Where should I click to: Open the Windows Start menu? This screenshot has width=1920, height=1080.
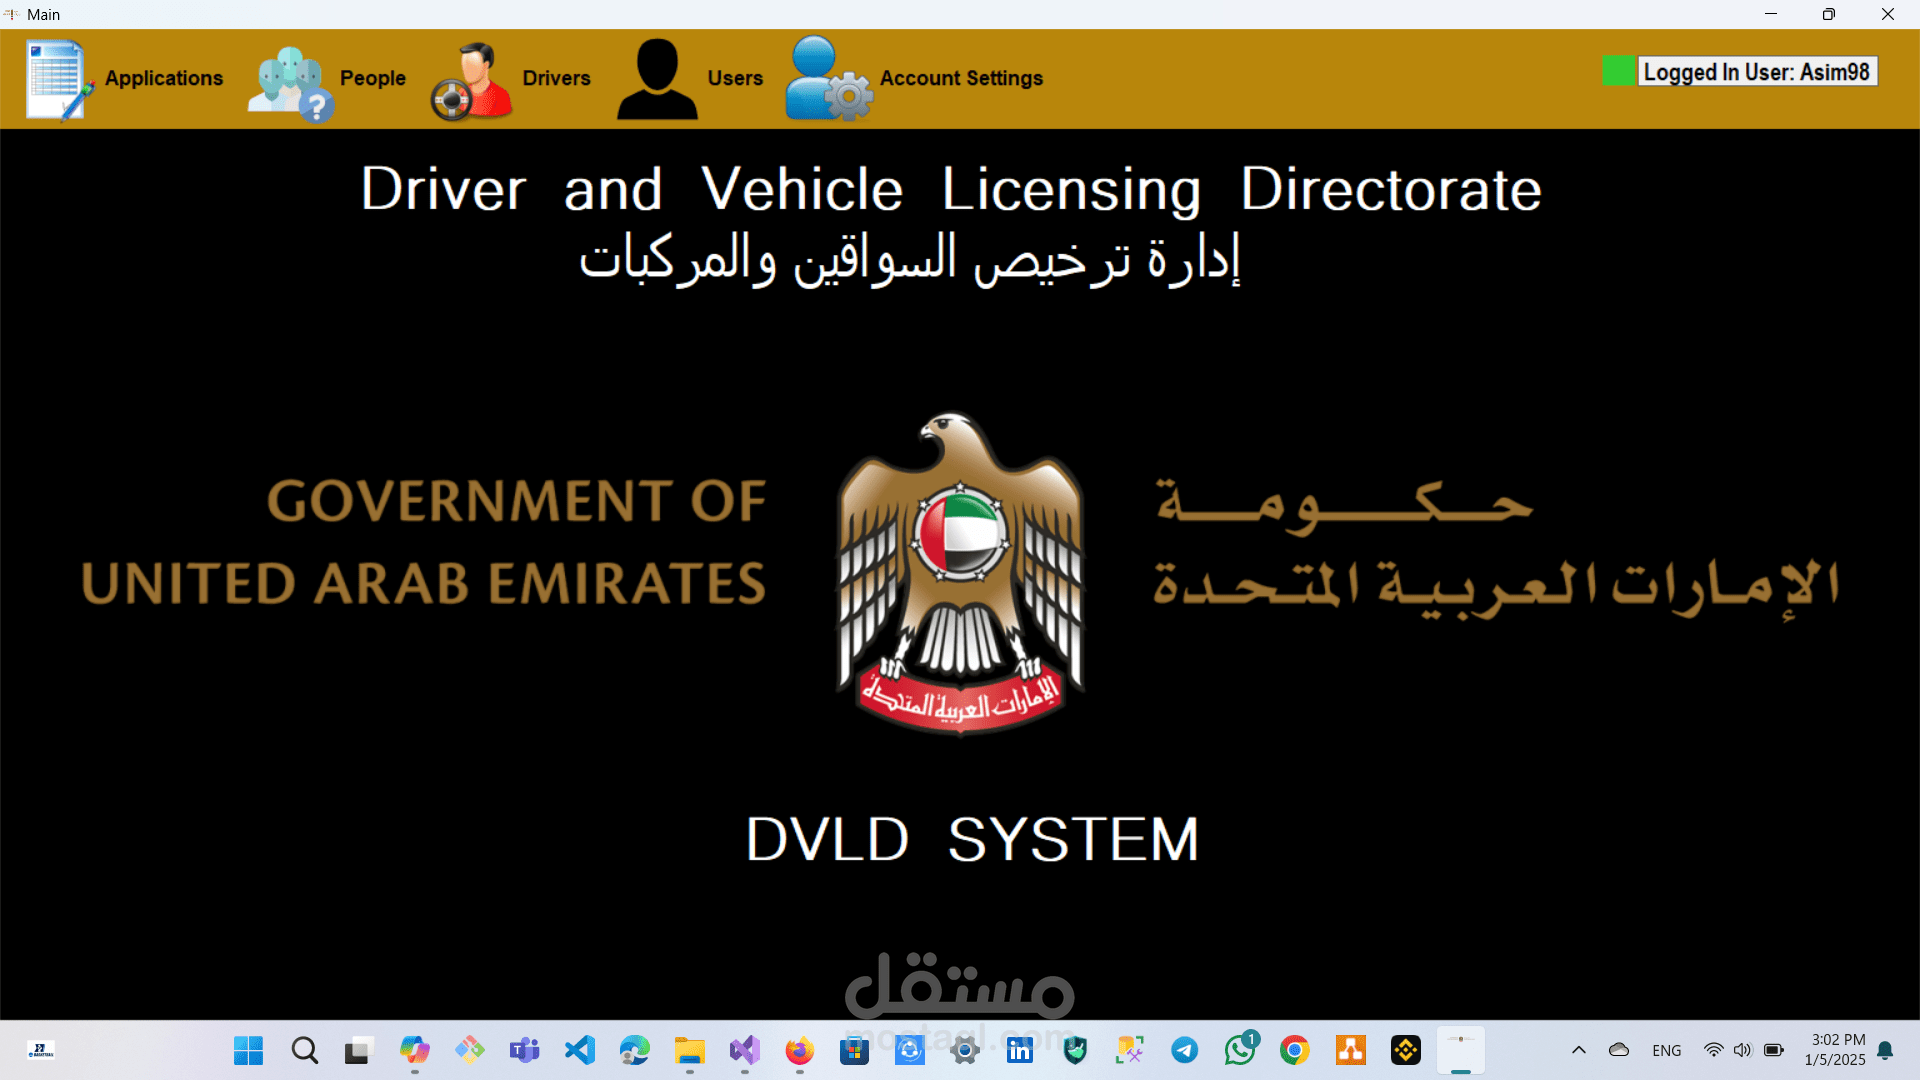pos(248,1051)
